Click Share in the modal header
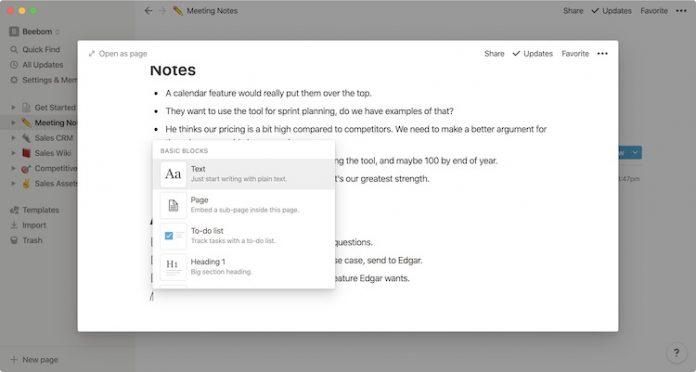 [494, 54]
